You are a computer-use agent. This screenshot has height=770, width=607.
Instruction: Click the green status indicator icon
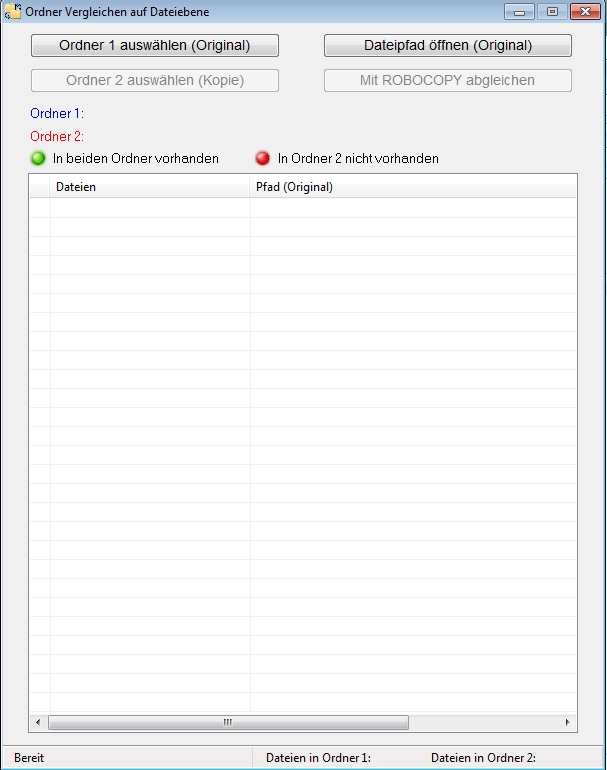[x=38, y=158]
